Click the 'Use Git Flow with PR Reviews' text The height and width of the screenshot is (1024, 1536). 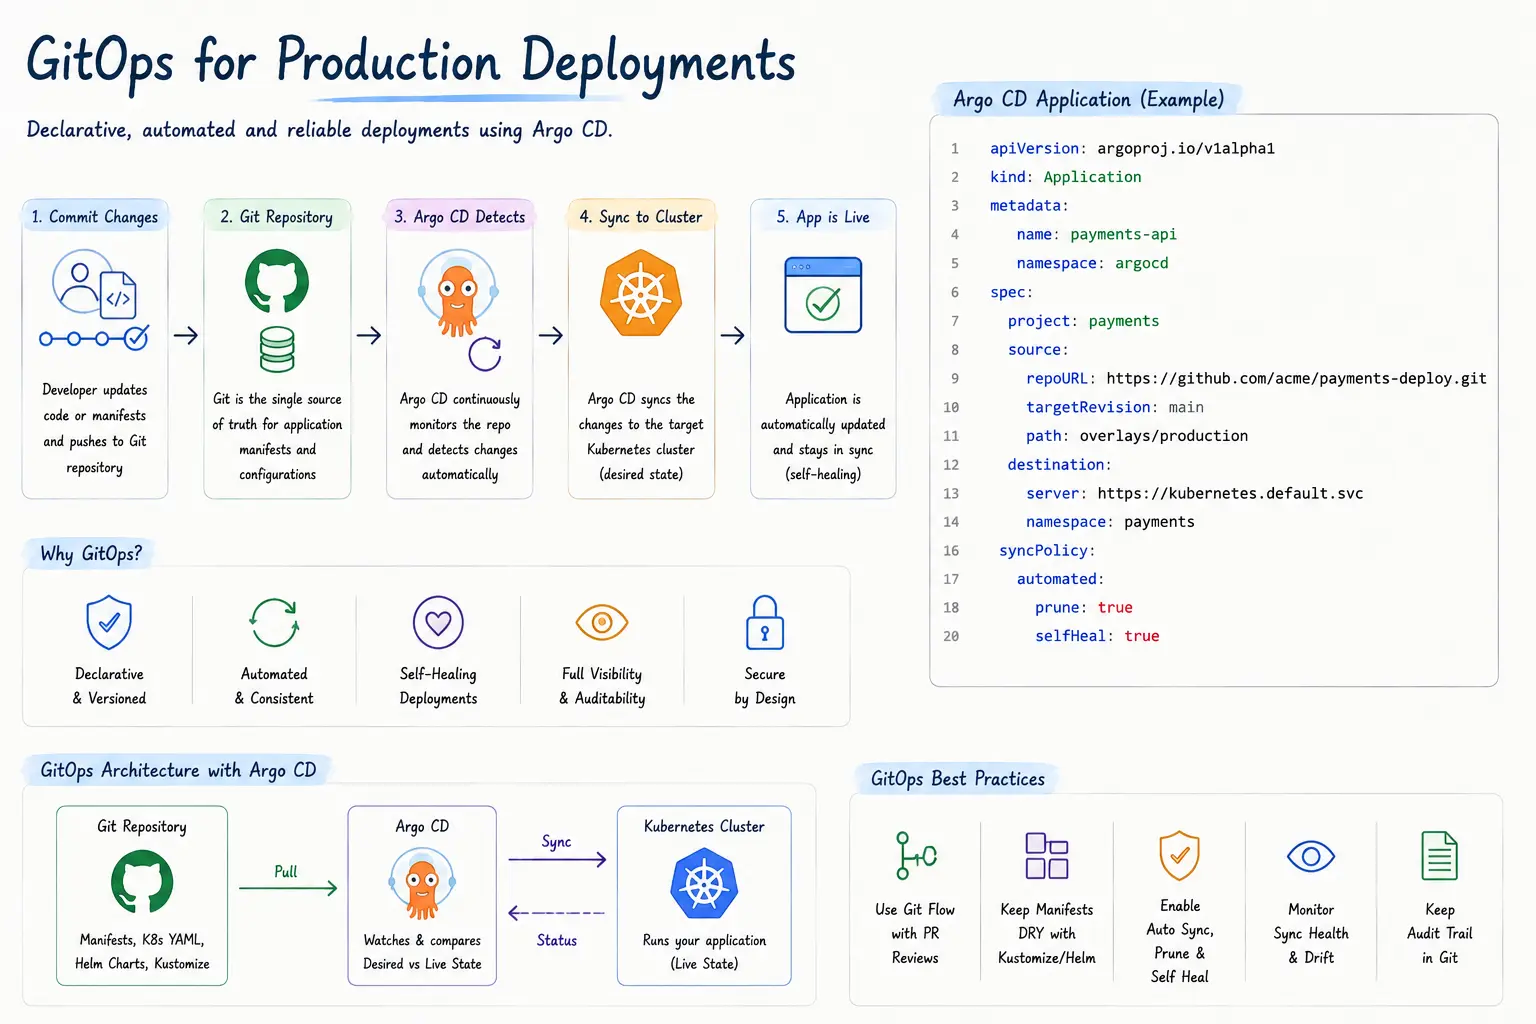pyautogui.click(x=915, y=933)
